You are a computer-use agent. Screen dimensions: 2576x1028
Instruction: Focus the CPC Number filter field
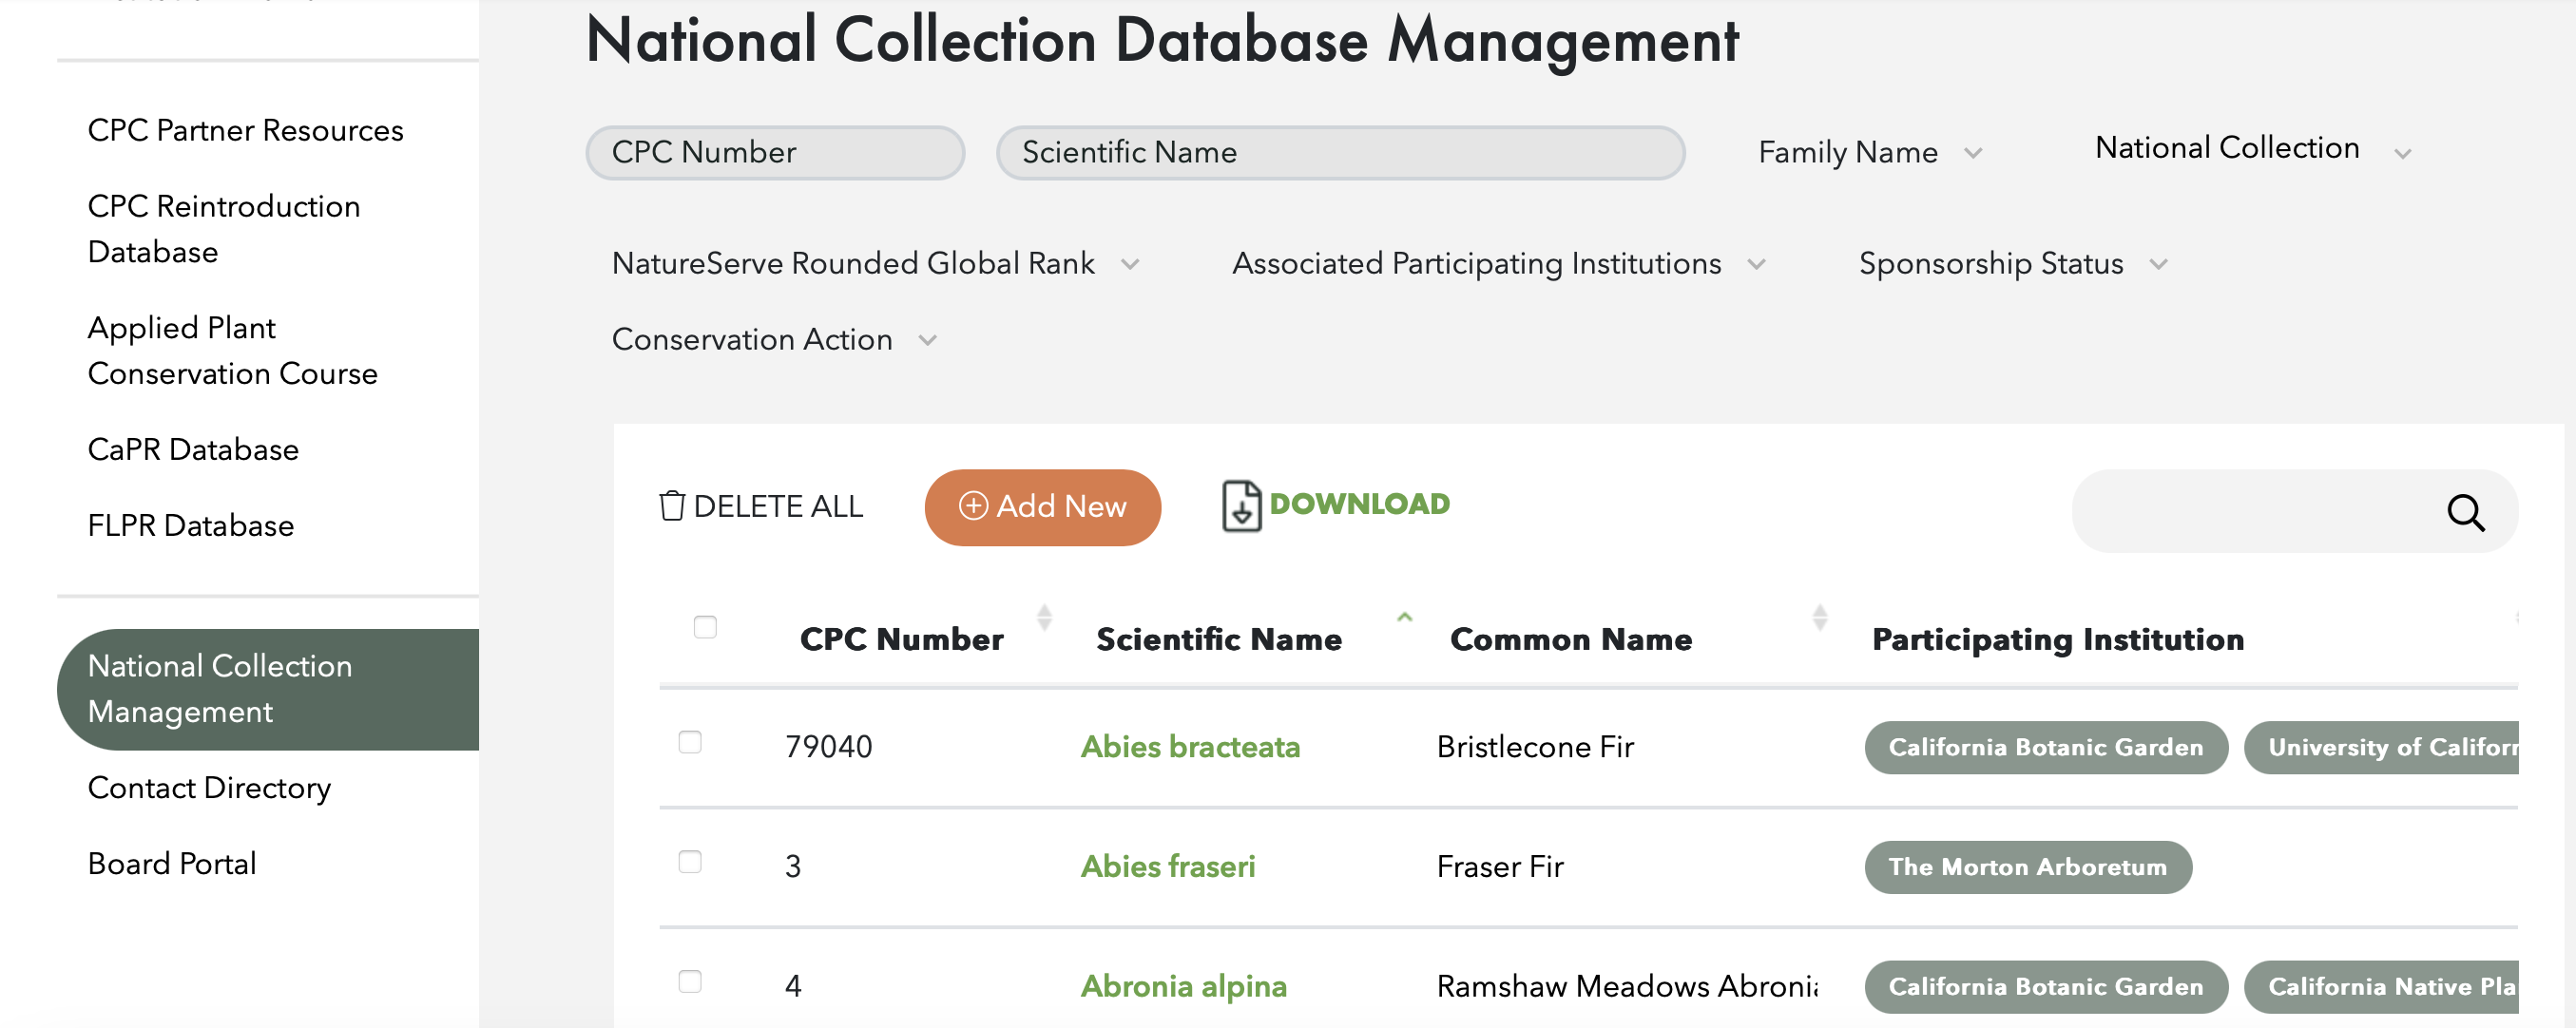[x=775, y=153]
